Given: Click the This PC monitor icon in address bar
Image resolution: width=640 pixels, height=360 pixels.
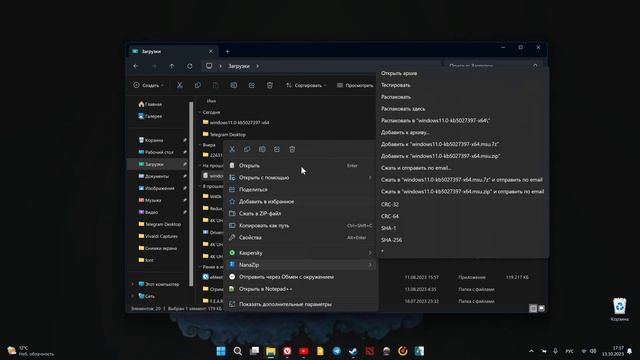Looking at the screenshot, I should coord(209,66).
